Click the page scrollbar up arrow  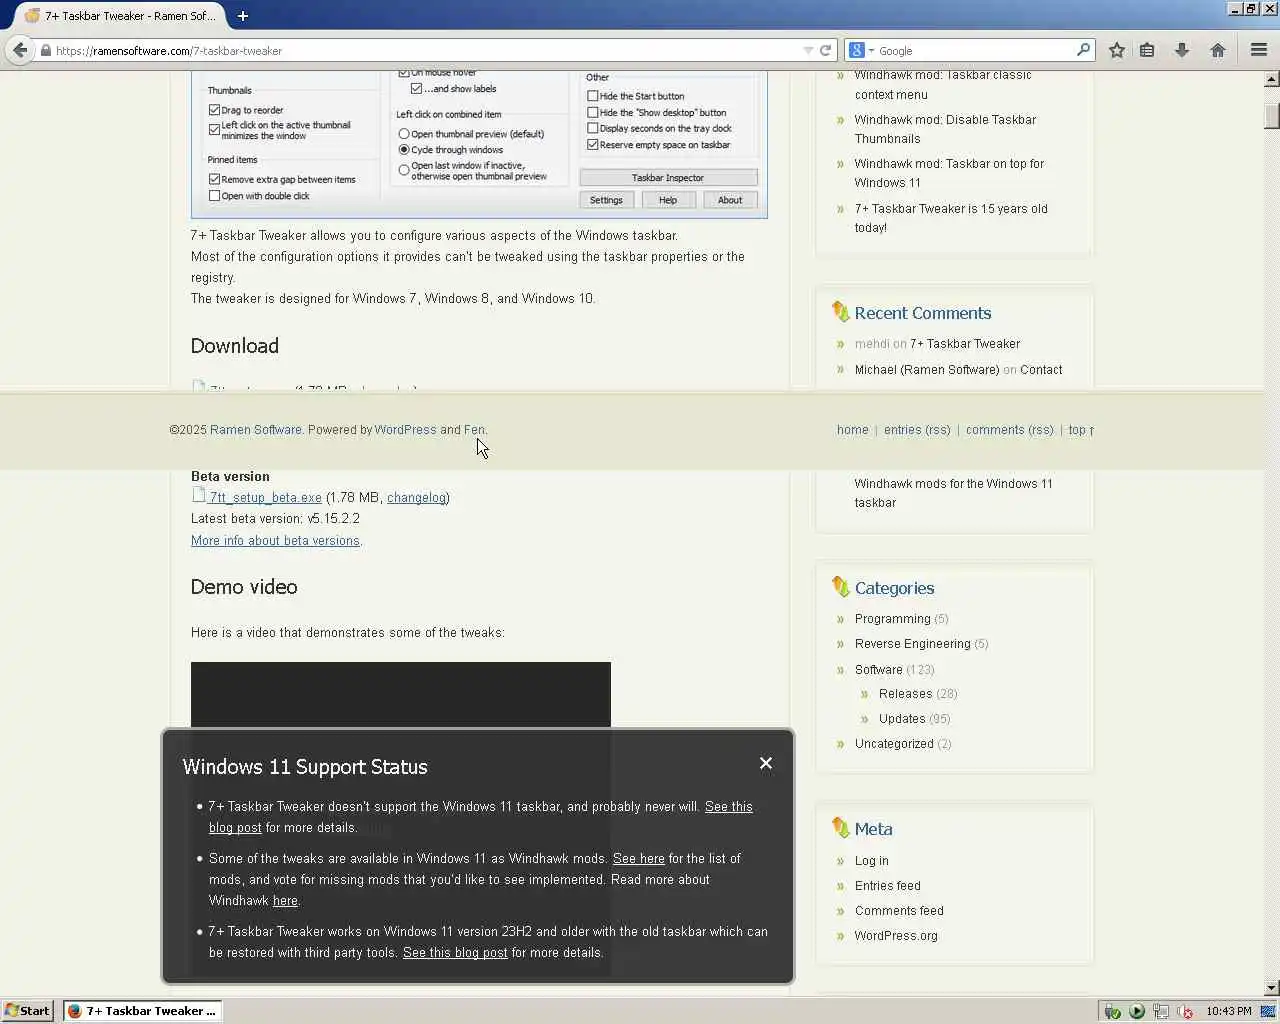[x=1272, y=79]
